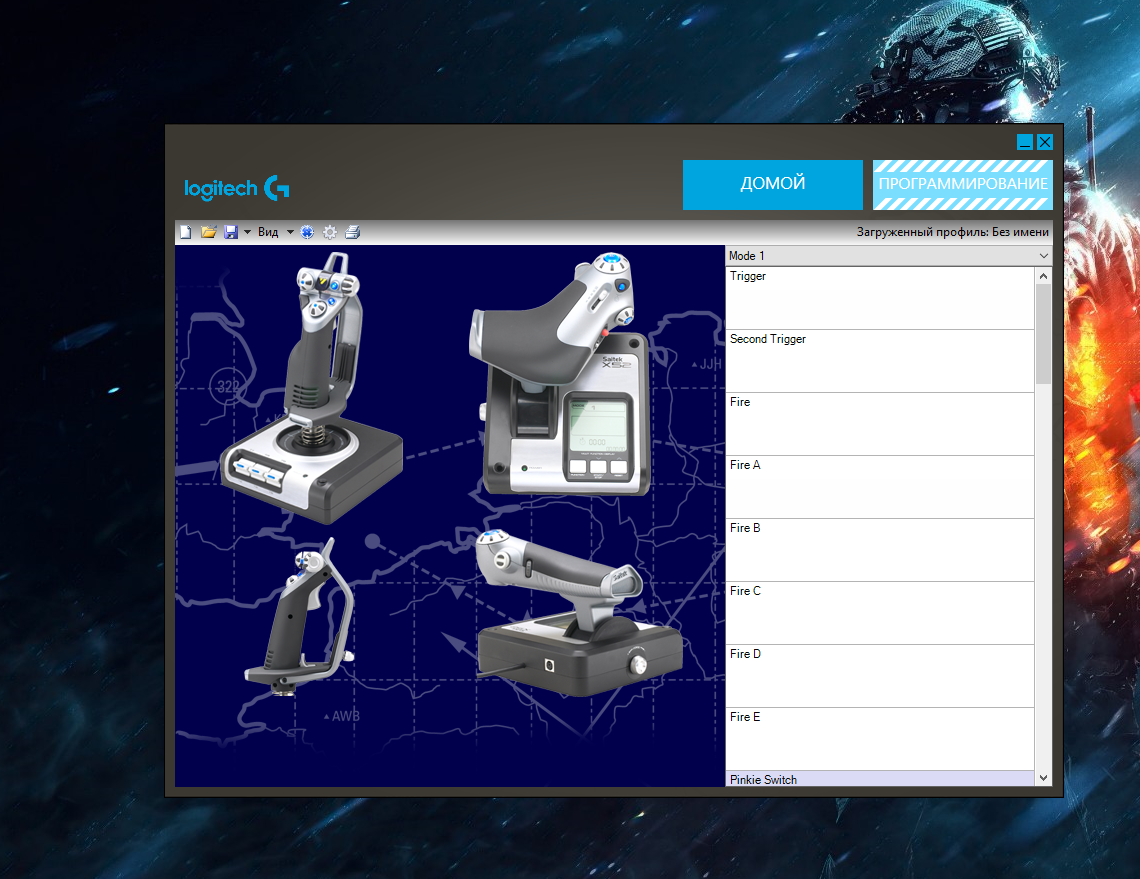Open settings with the gear icon

tap(330, 232)
